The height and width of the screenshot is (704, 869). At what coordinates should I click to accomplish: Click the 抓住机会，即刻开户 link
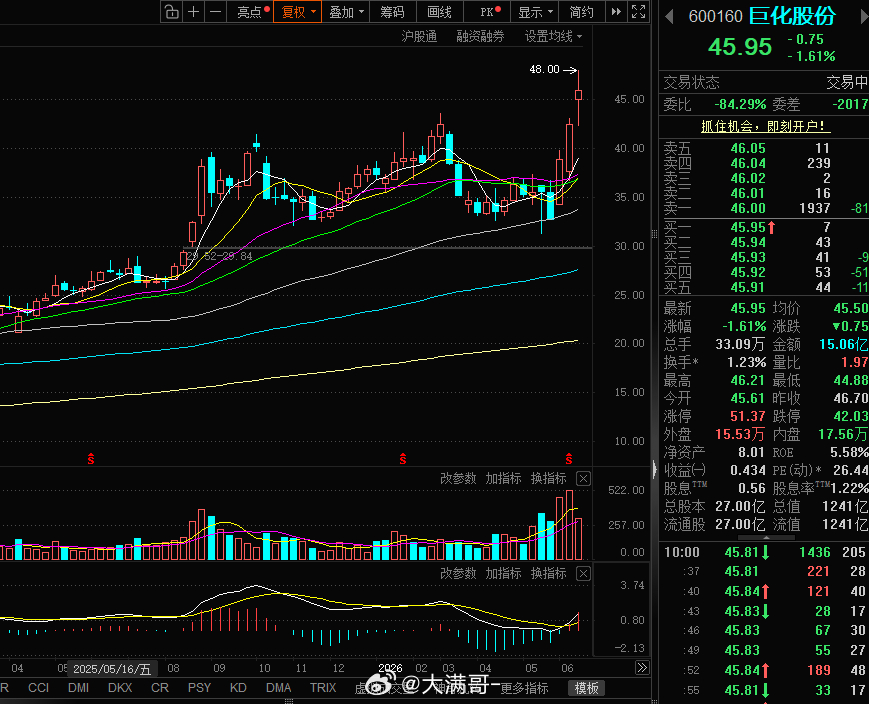tap(765, 126)
